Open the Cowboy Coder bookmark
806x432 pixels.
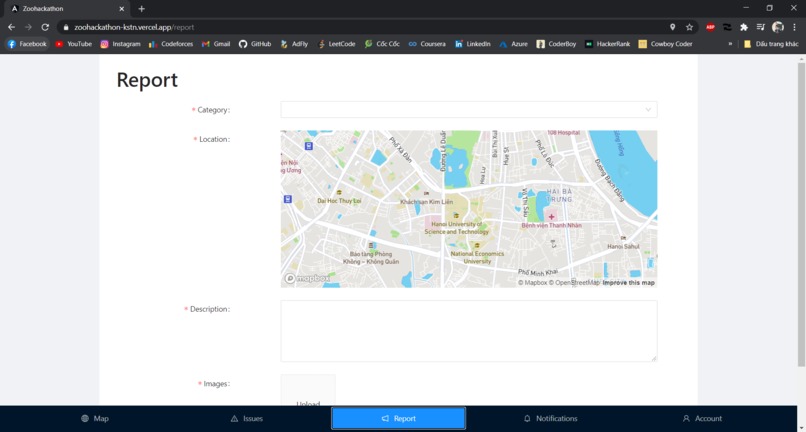(666, 44)
